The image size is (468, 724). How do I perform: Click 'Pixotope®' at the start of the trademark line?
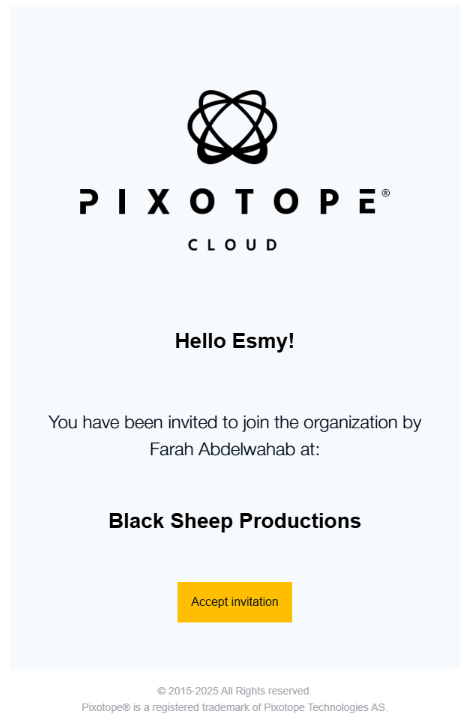pos(106,707)
